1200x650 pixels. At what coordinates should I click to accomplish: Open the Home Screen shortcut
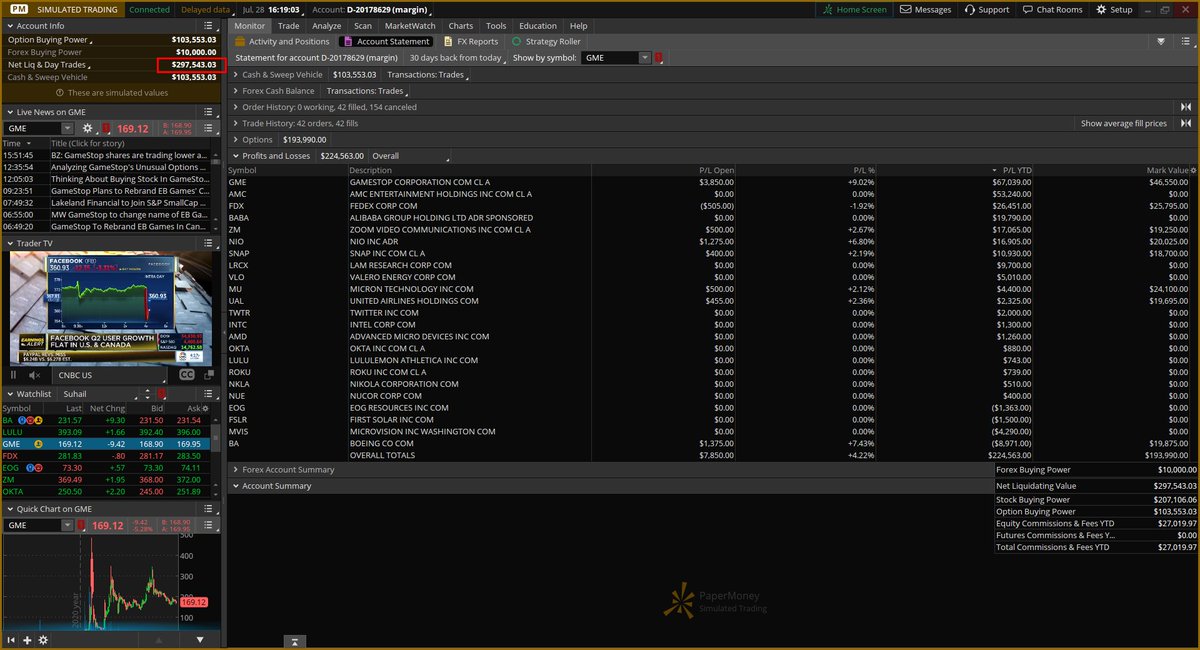[853, 9]
